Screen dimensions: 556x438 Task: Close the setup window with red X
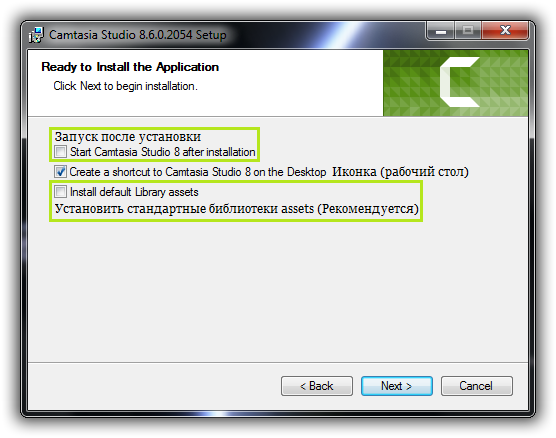(x=505, y=31)
